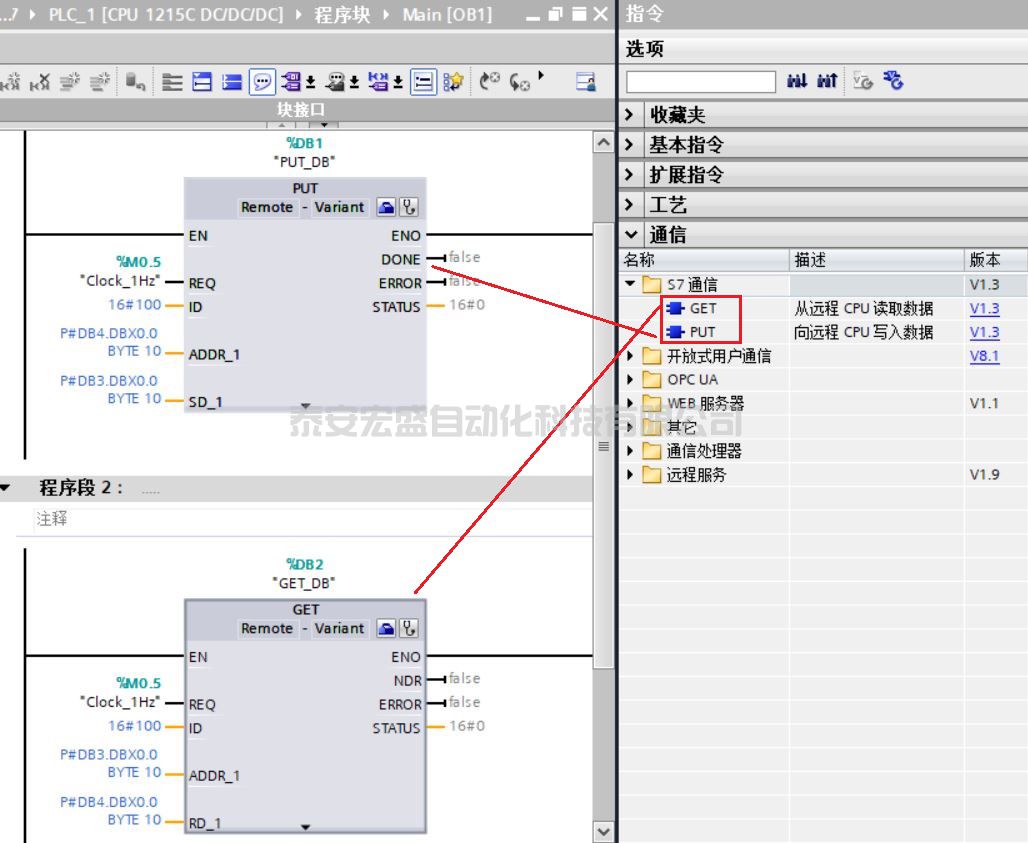The width and height of the screenshot is (1028, 843).
Task: Open configuration of the PUT block
Action: 386,208
